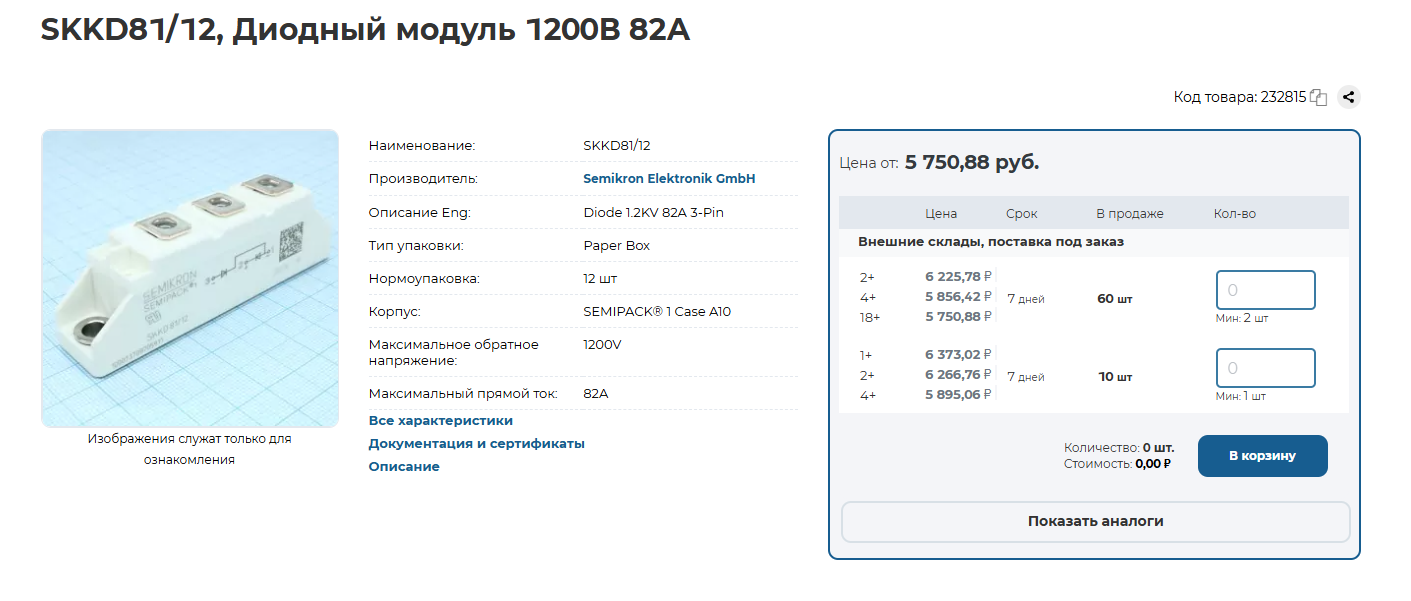
Task: Add items with "В корзину" button
Action: point(1262,456)
